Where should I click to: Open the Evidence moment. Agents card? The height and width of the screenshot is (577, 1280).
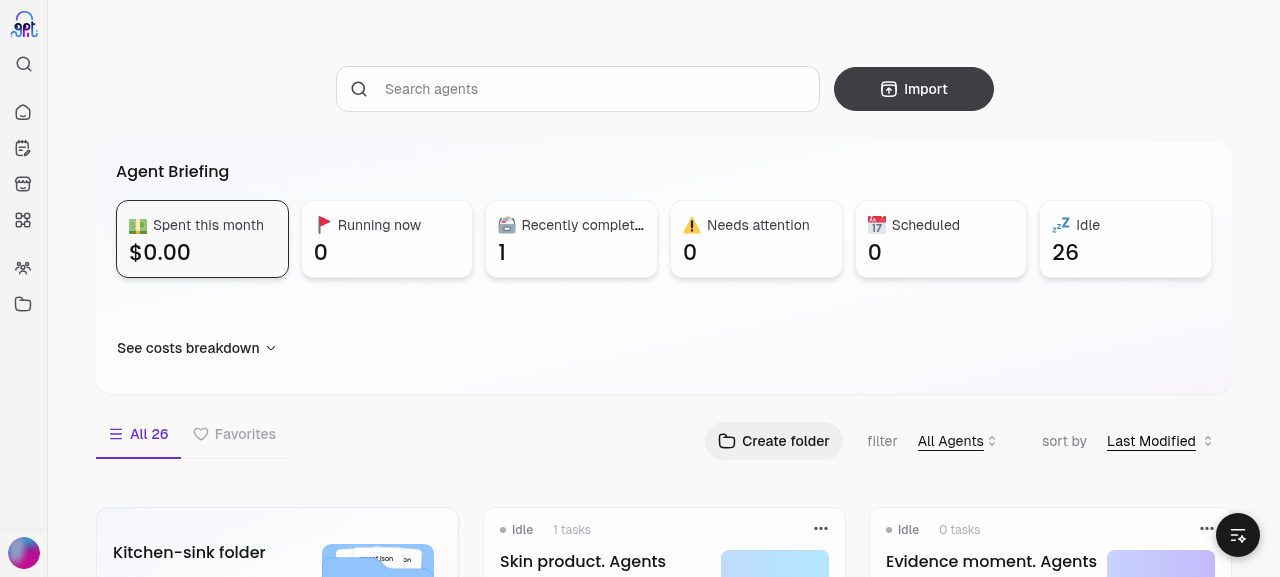pos(1050,542)
